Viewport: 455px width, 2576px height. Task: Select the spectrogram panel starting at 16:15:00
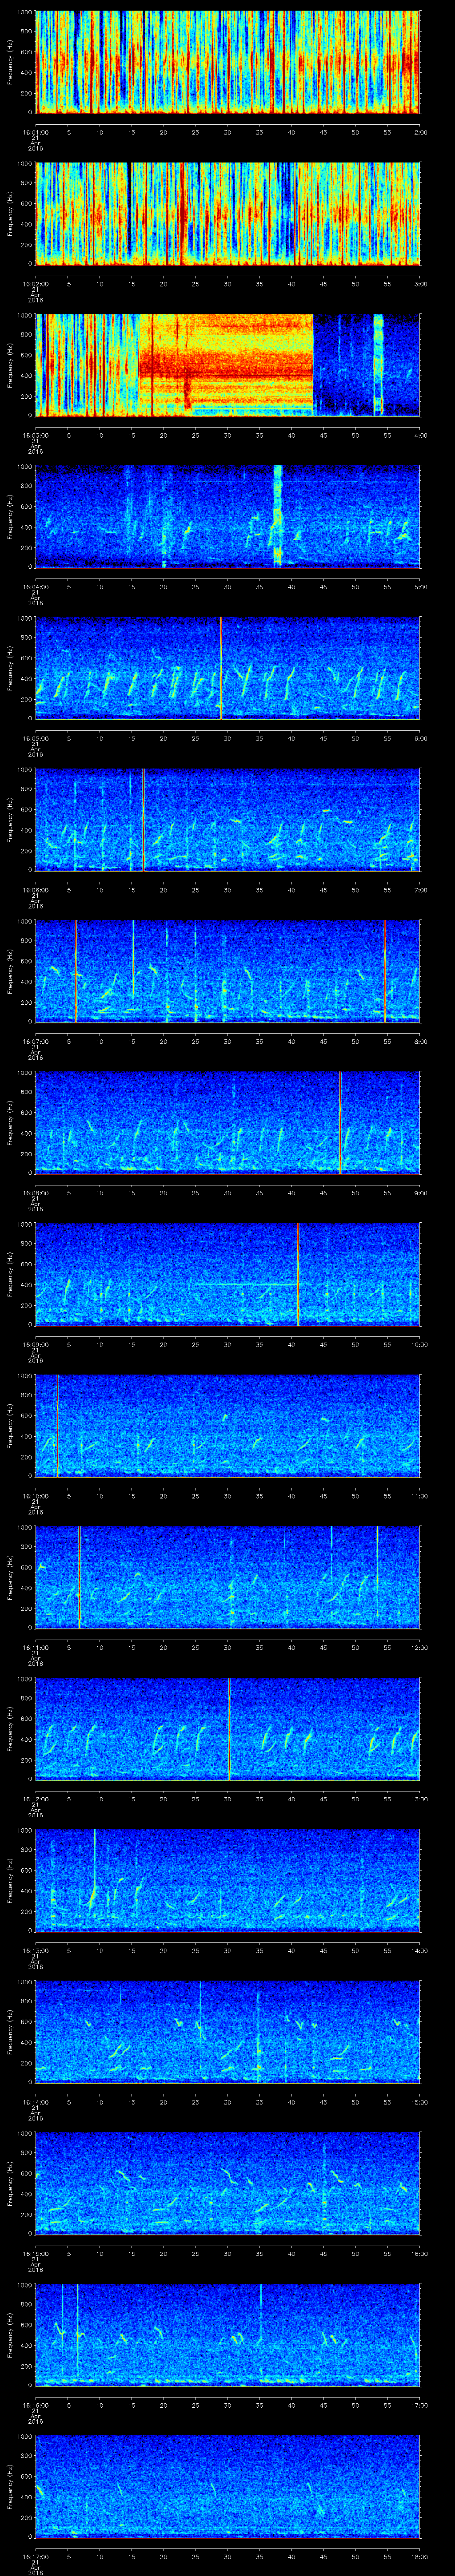tap(227, 2183)
